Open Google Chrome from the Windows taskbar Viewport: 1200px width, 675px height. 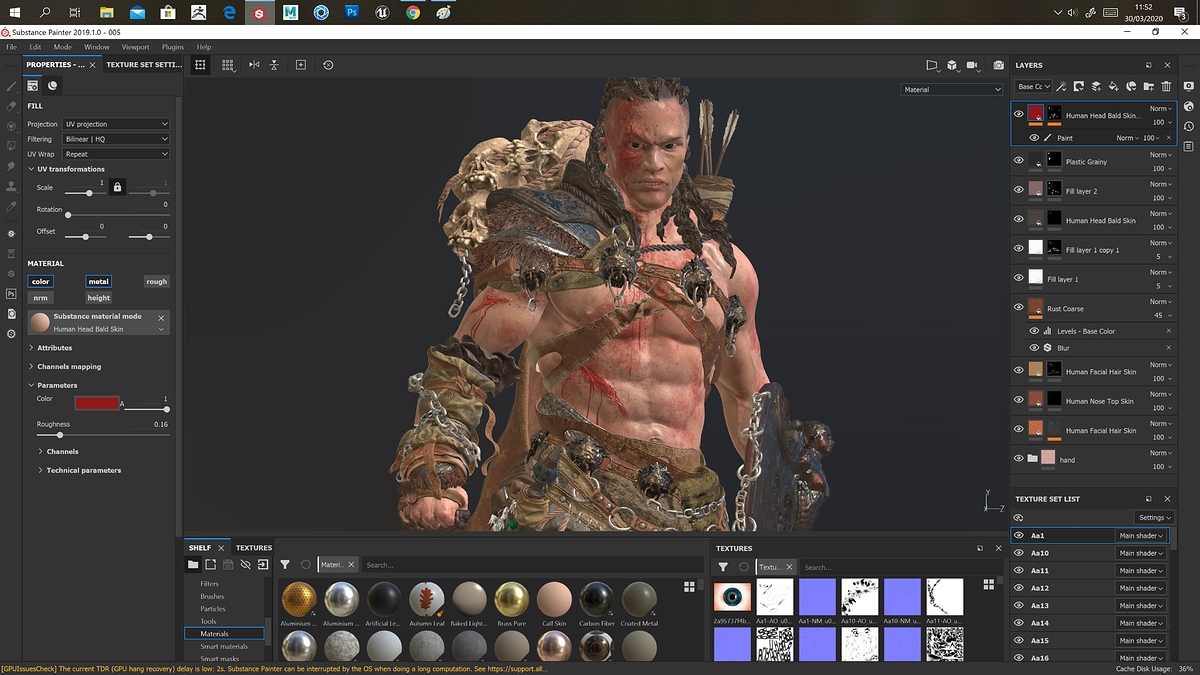click(413, 13)
